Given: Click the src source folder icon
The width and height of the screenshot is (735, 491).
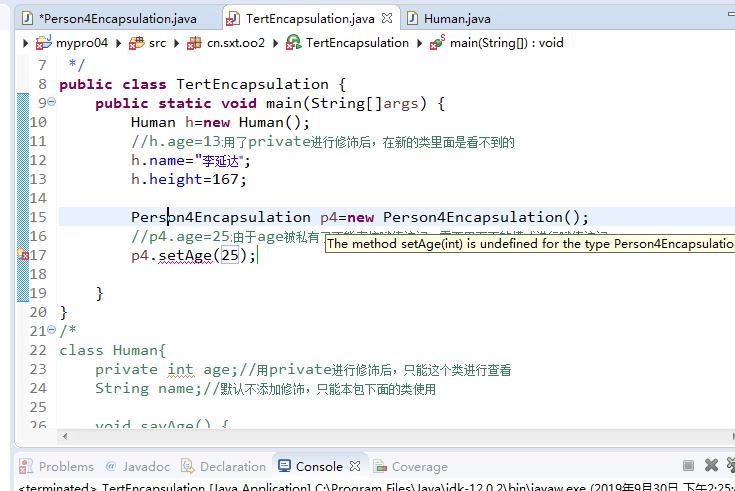Looking at the screenshot, I should pyautogui.click(x=137, y=43).
